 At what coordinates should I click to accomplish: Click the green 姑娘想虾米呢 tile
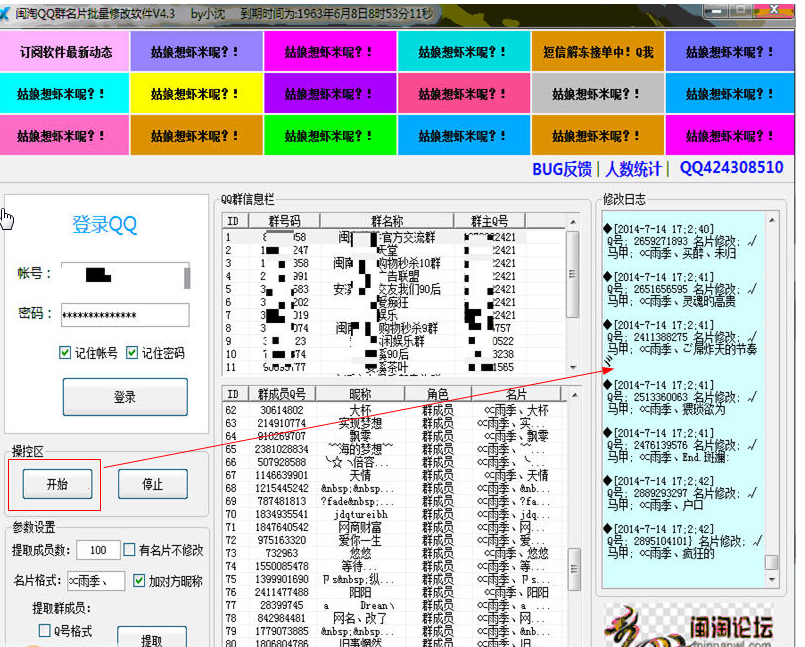pos(330,136)
